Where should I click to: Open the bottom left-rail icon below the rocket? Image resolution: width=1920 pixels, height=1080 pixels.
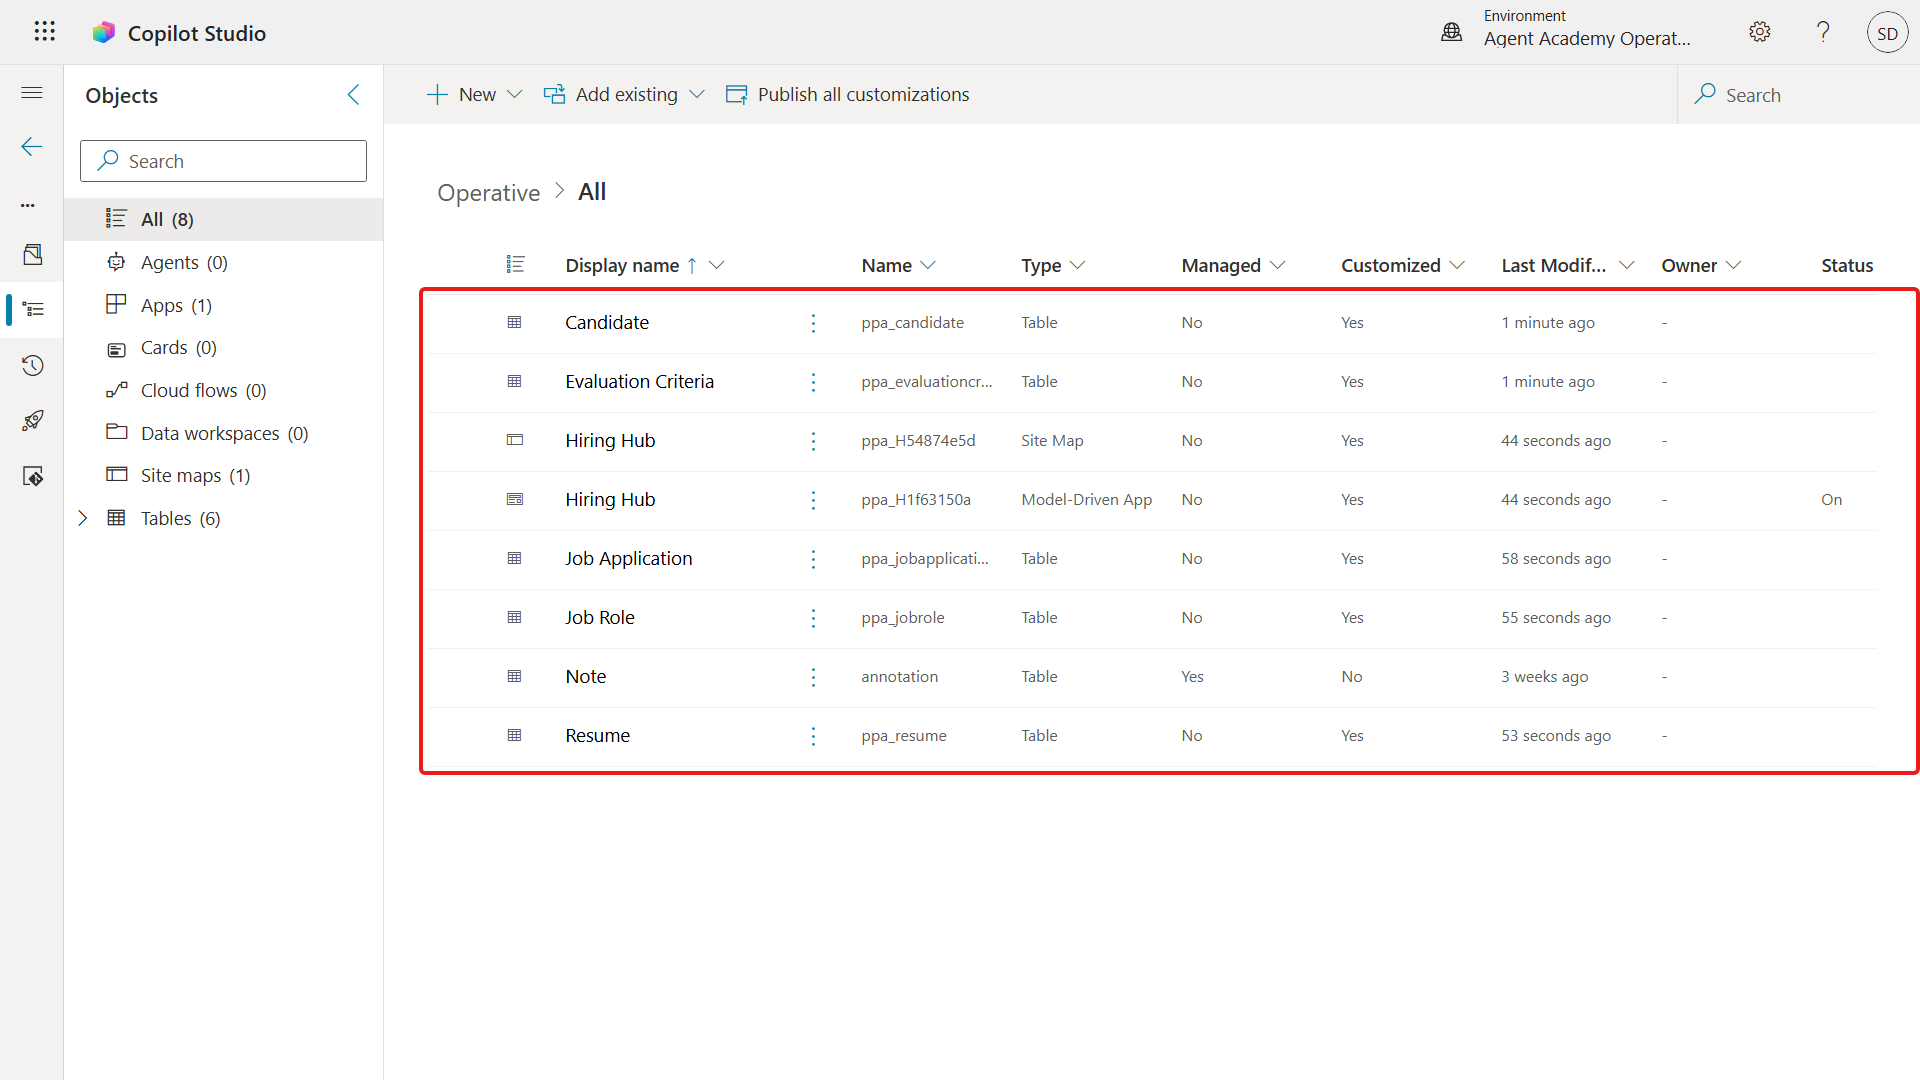click(32, 477)
